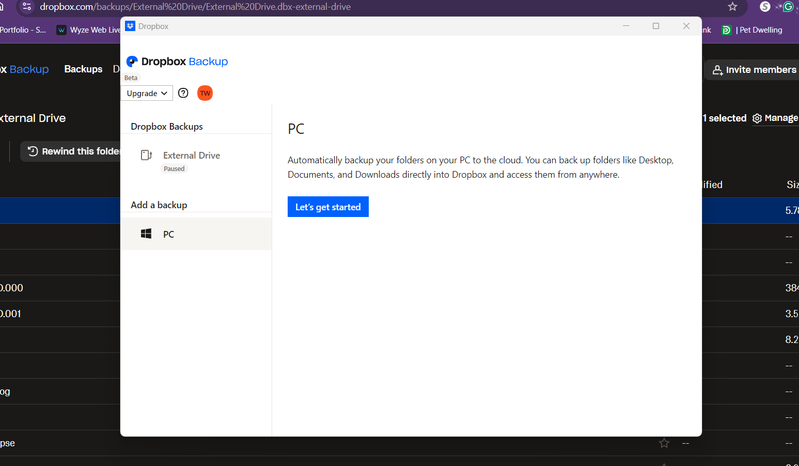Screen dimensions: 799x466
Task: Click the Invite members button
Action: click(752, 69)
